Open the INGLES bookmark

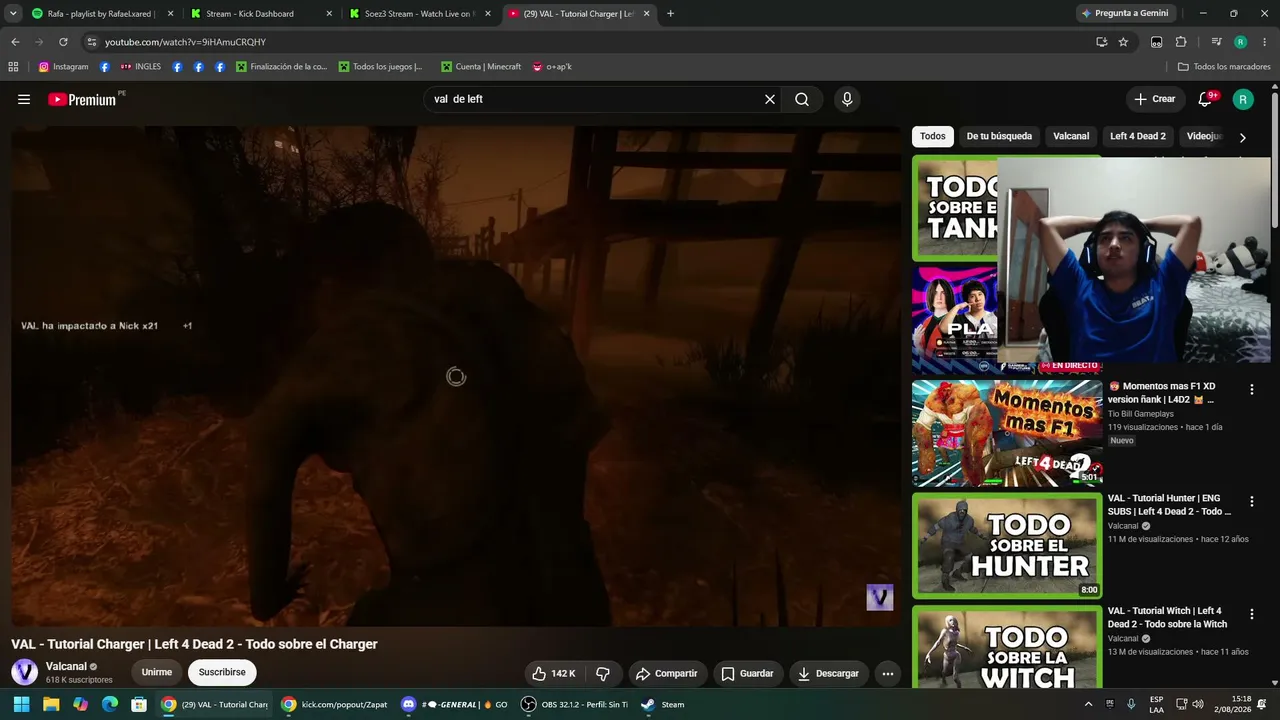point(141,67)
